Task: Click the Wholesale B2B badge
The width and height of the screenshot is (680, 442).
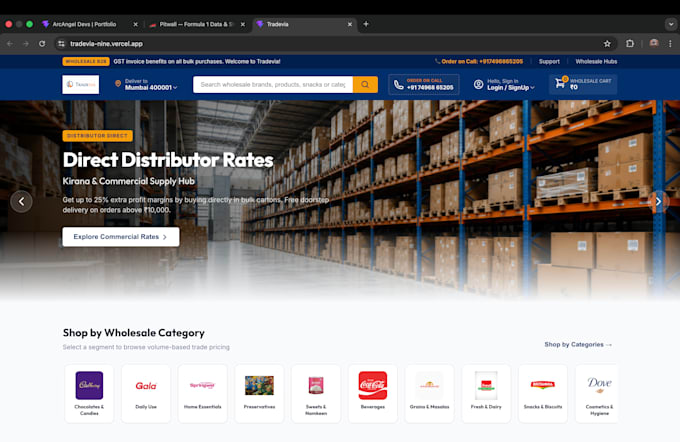Action: (x=86, y=62)
